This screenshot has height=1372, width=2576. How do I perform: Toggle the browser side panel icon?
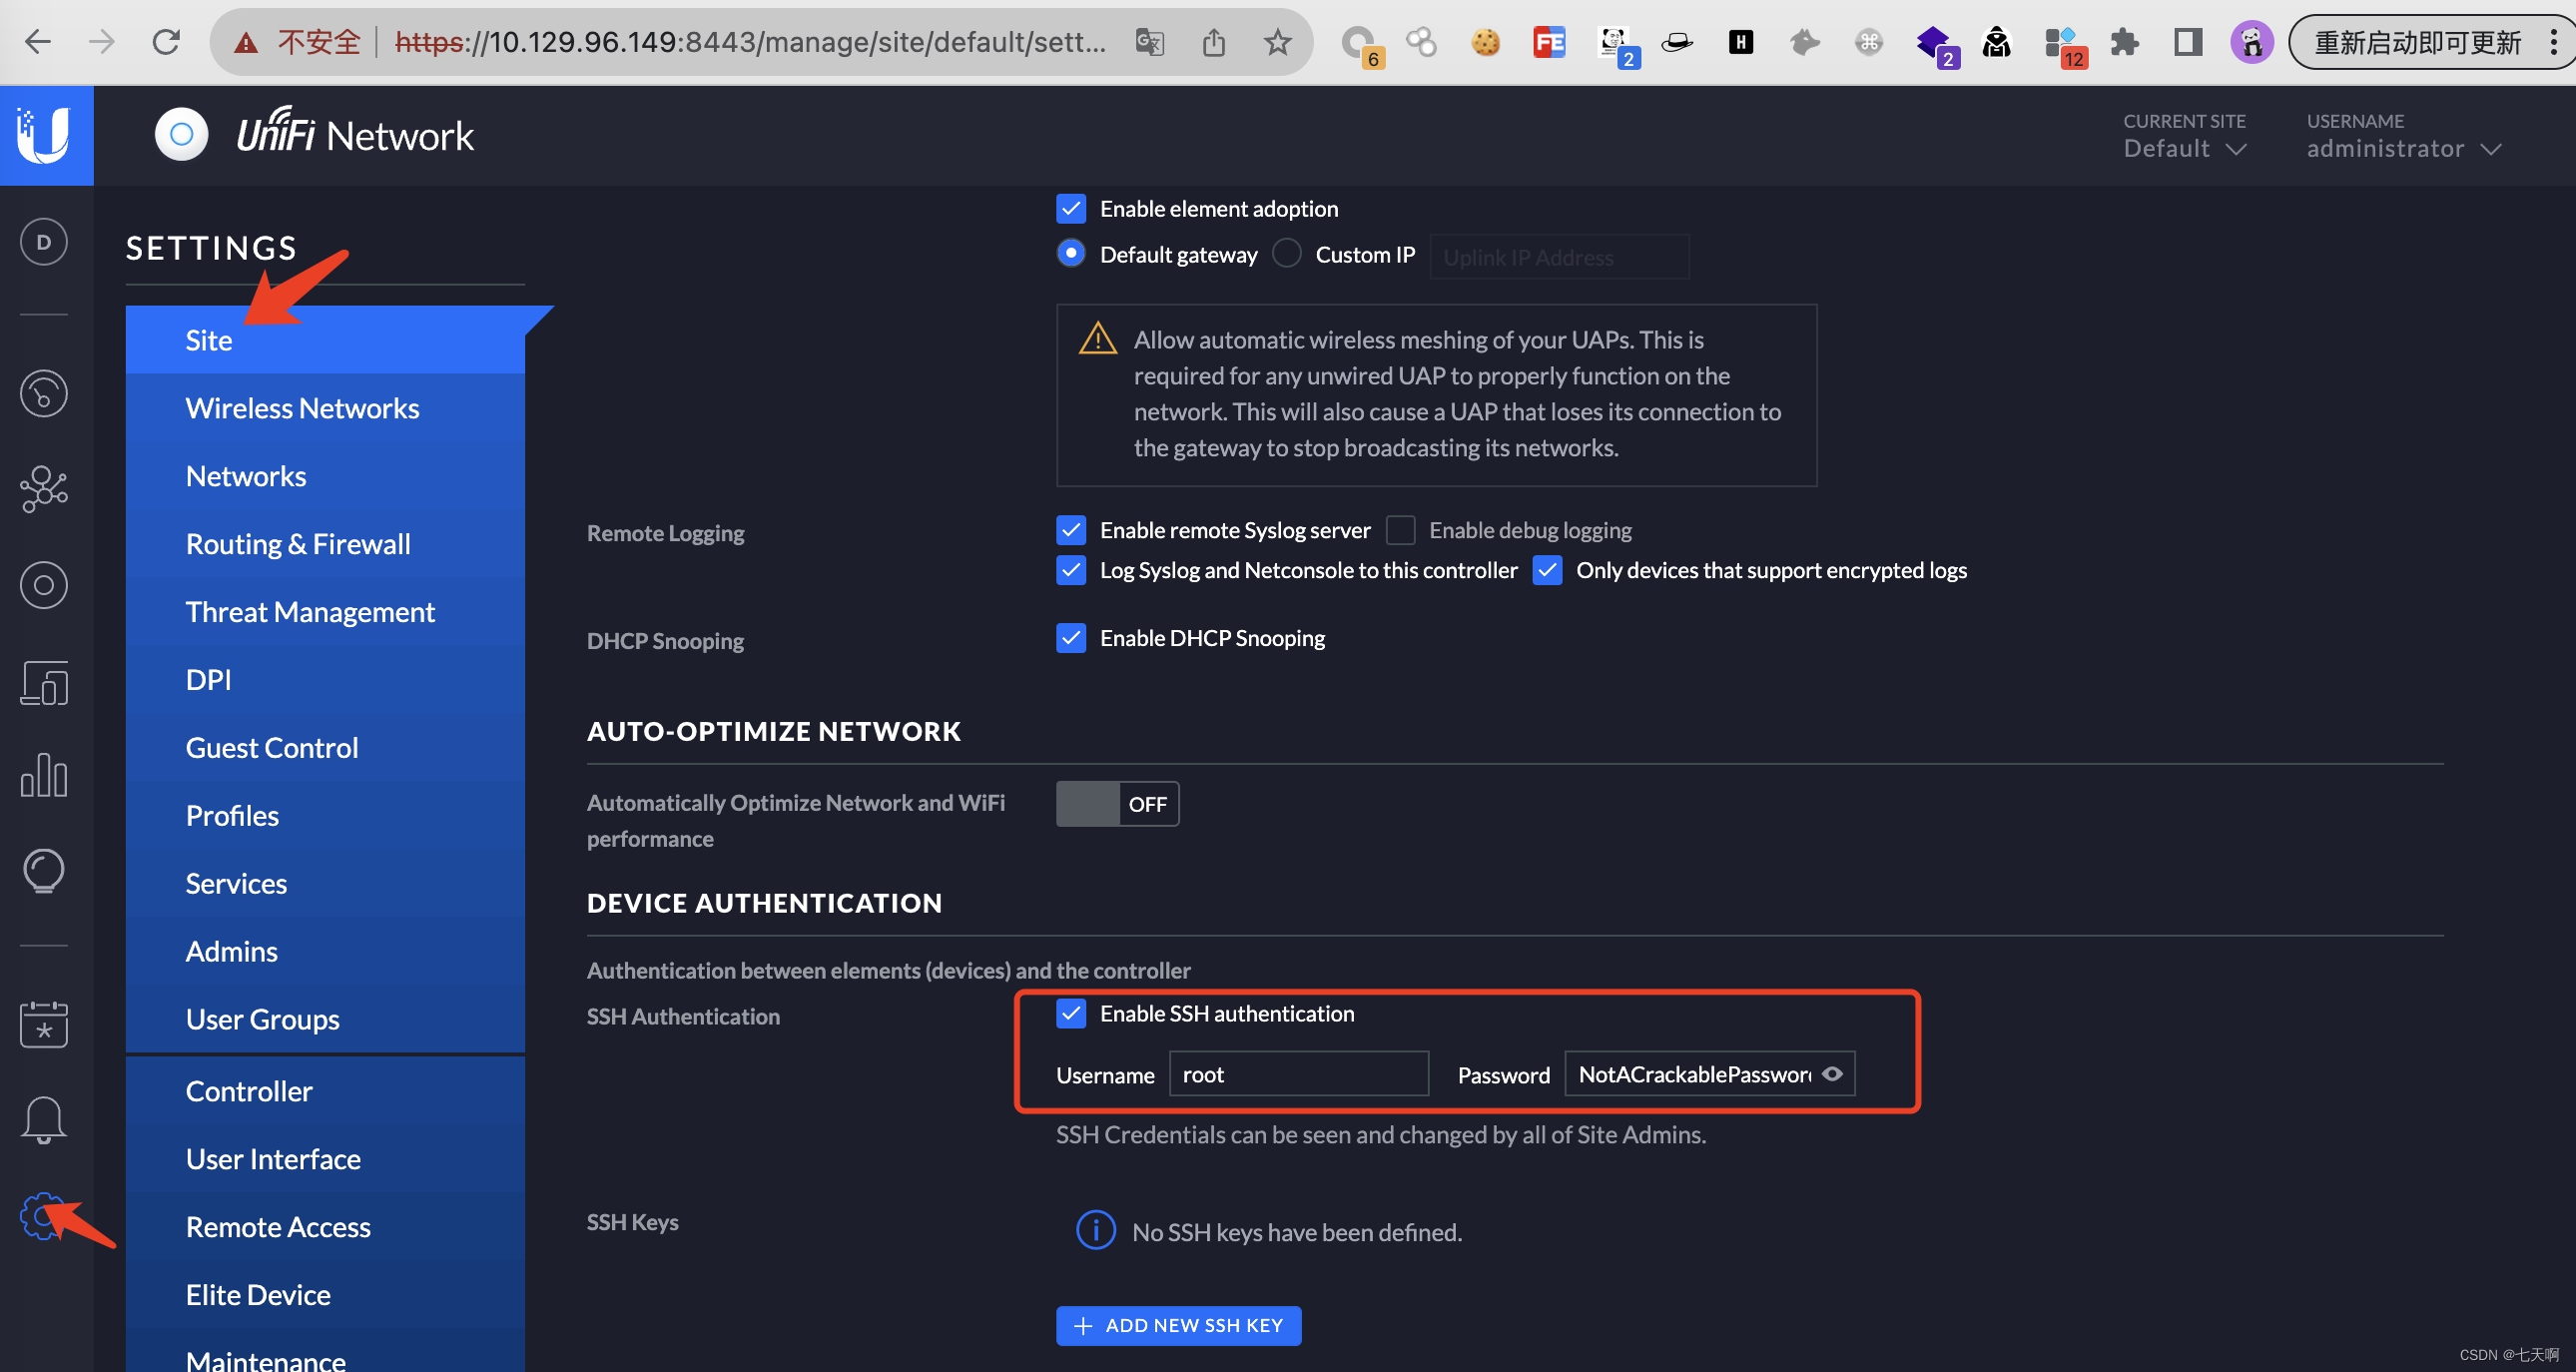(2188, 42)
